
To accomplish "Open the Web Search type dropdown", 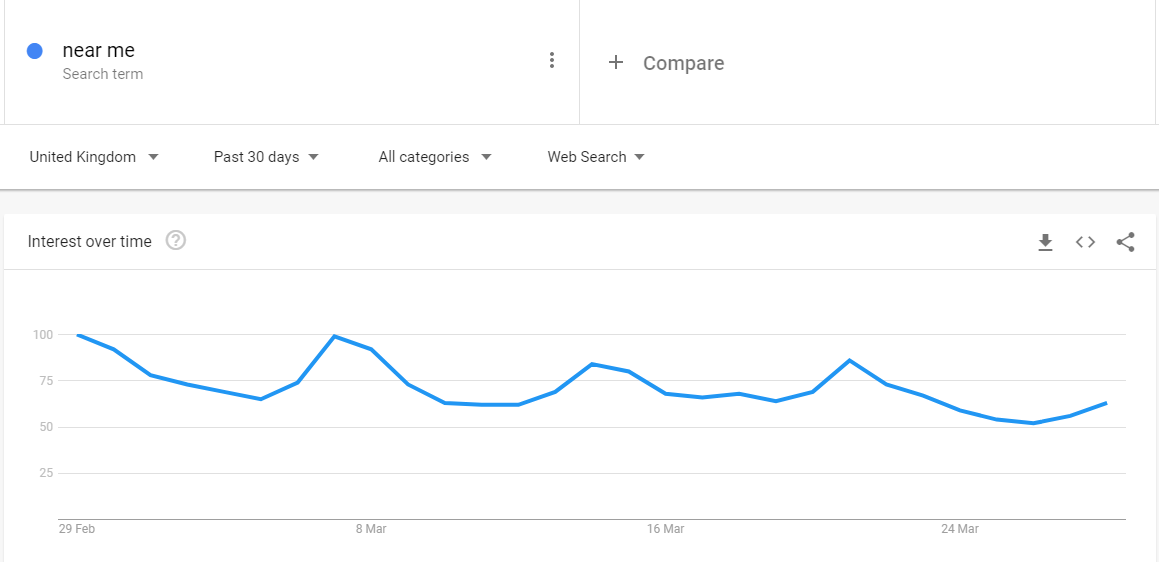I will 596,157.
